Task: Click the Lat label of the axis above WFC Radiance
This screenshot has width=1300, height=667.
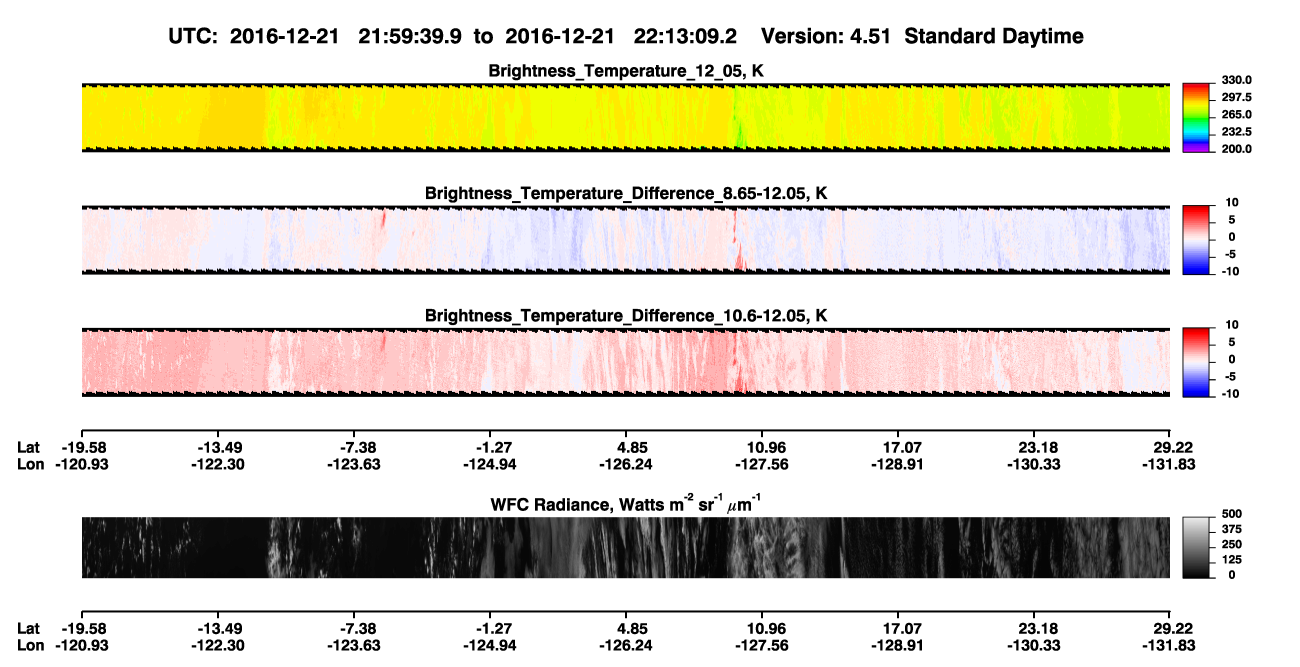Action: click(29, 447)
